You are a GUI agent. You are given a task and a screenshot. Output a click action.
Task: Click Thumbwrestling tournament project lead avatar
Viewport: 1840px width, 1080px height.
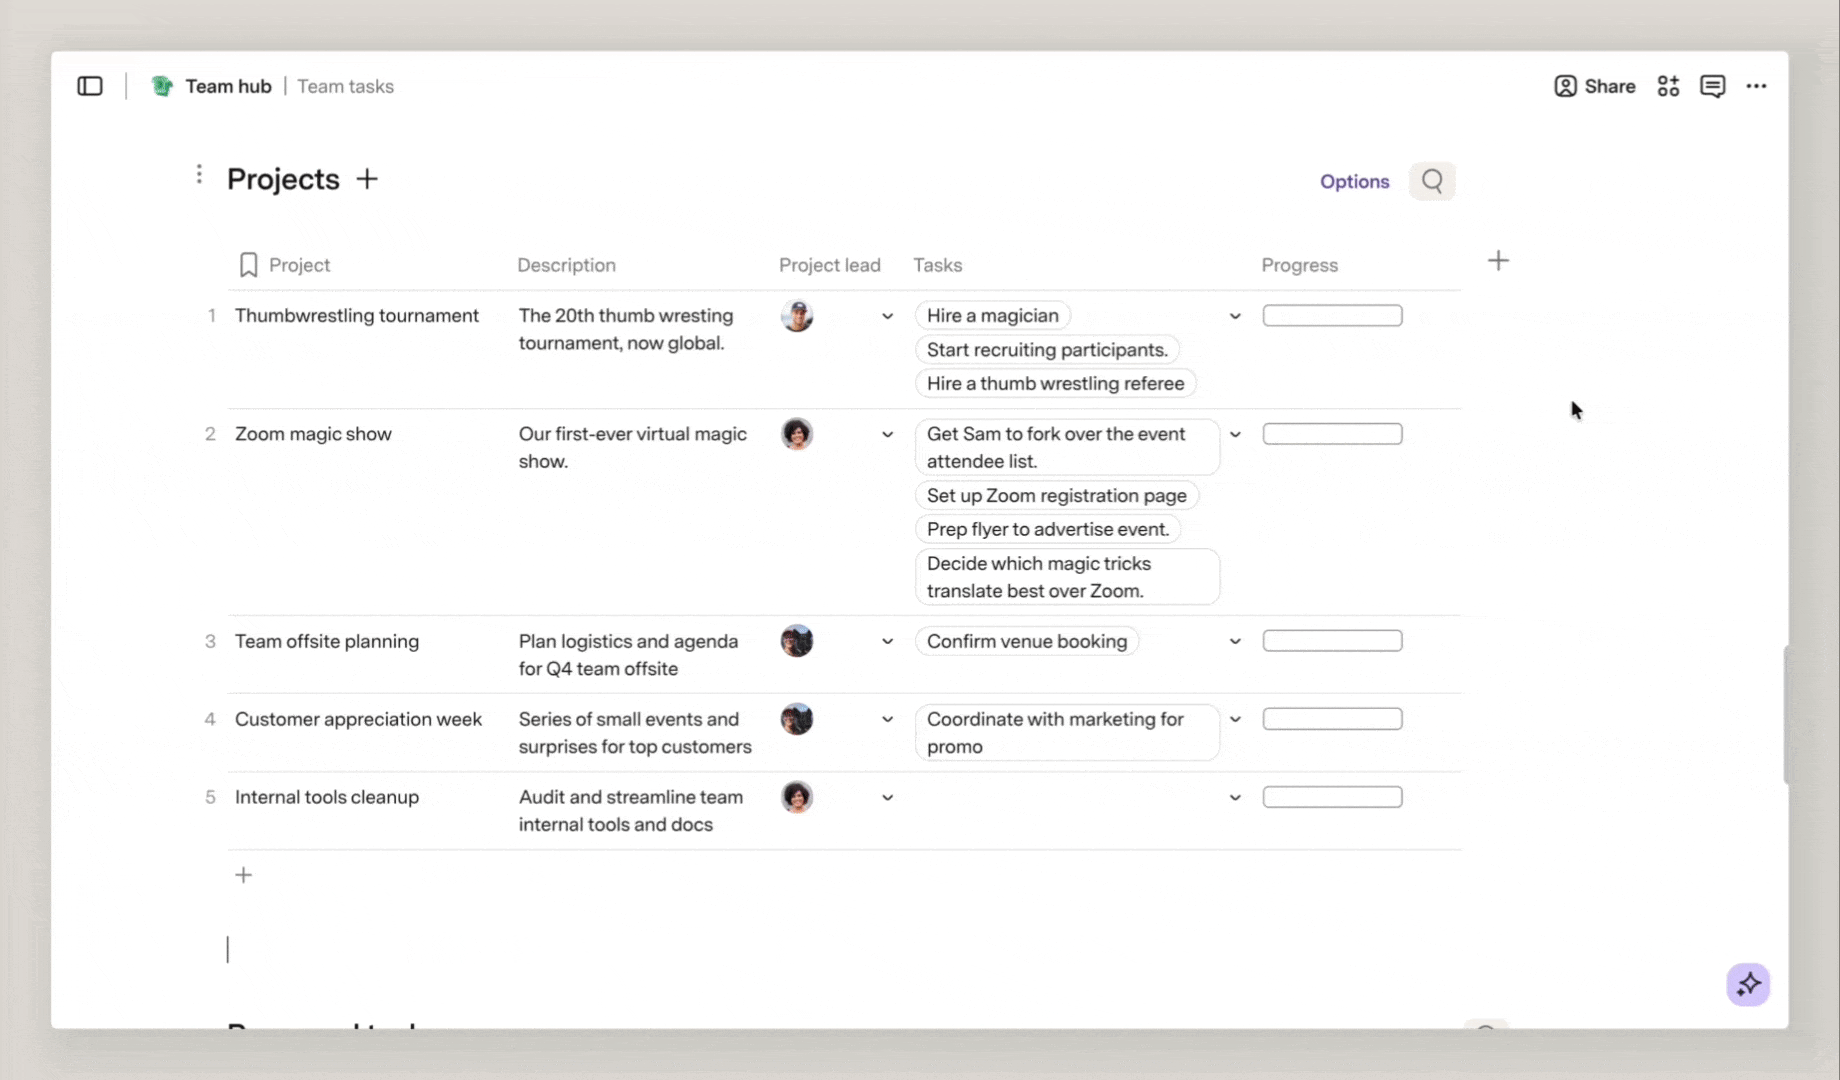click(x=797, y=316)
